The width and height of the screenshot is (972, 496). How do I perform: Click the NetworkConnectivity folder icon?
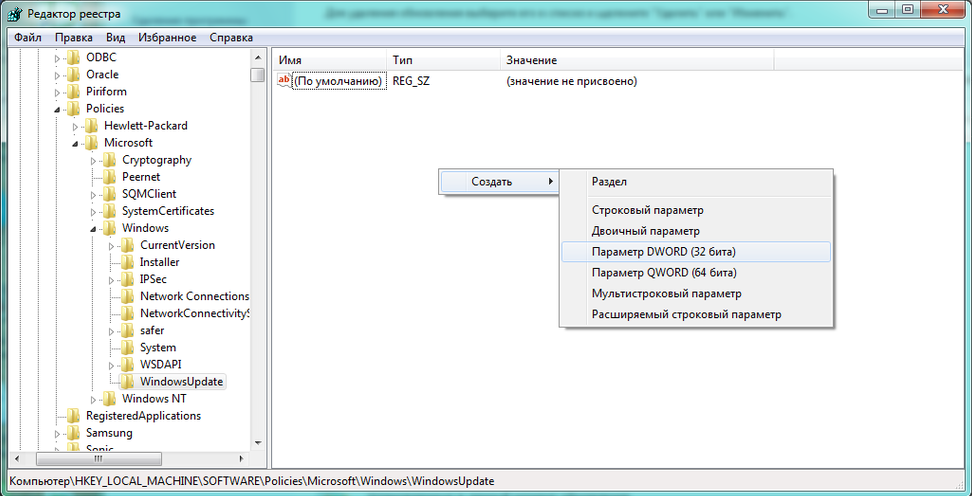128,313
